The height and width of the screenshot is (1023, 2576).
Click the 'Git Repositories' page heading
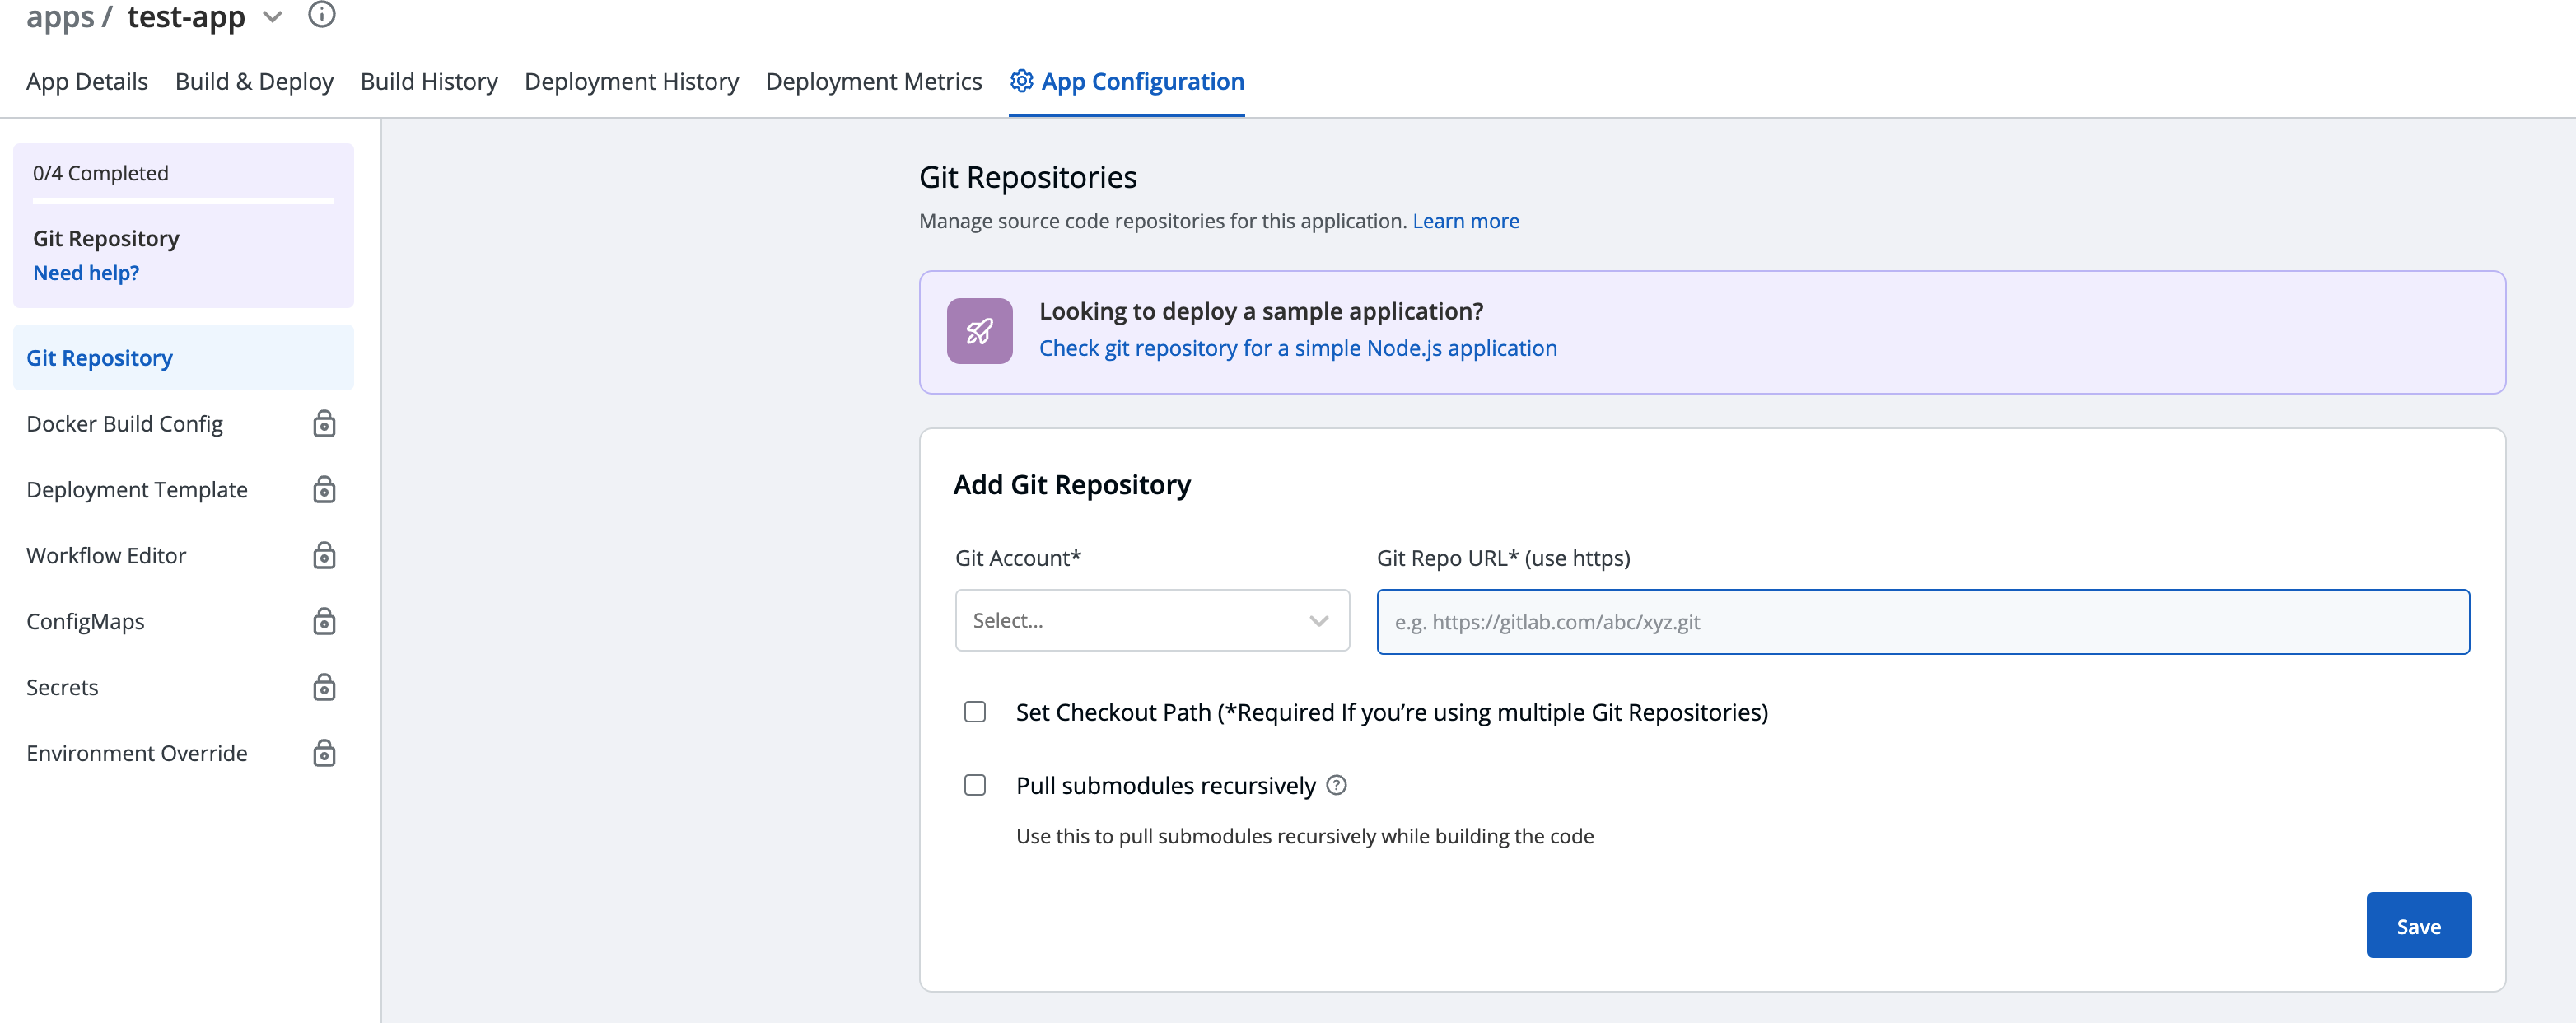1027,177
